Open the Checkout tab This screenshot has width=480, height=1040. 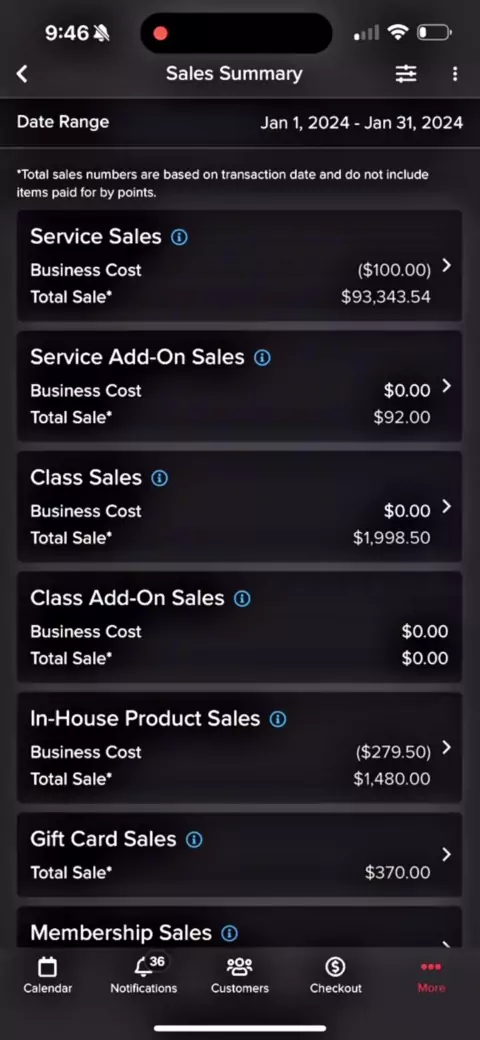pyautogui.click(x=335, y=976)
